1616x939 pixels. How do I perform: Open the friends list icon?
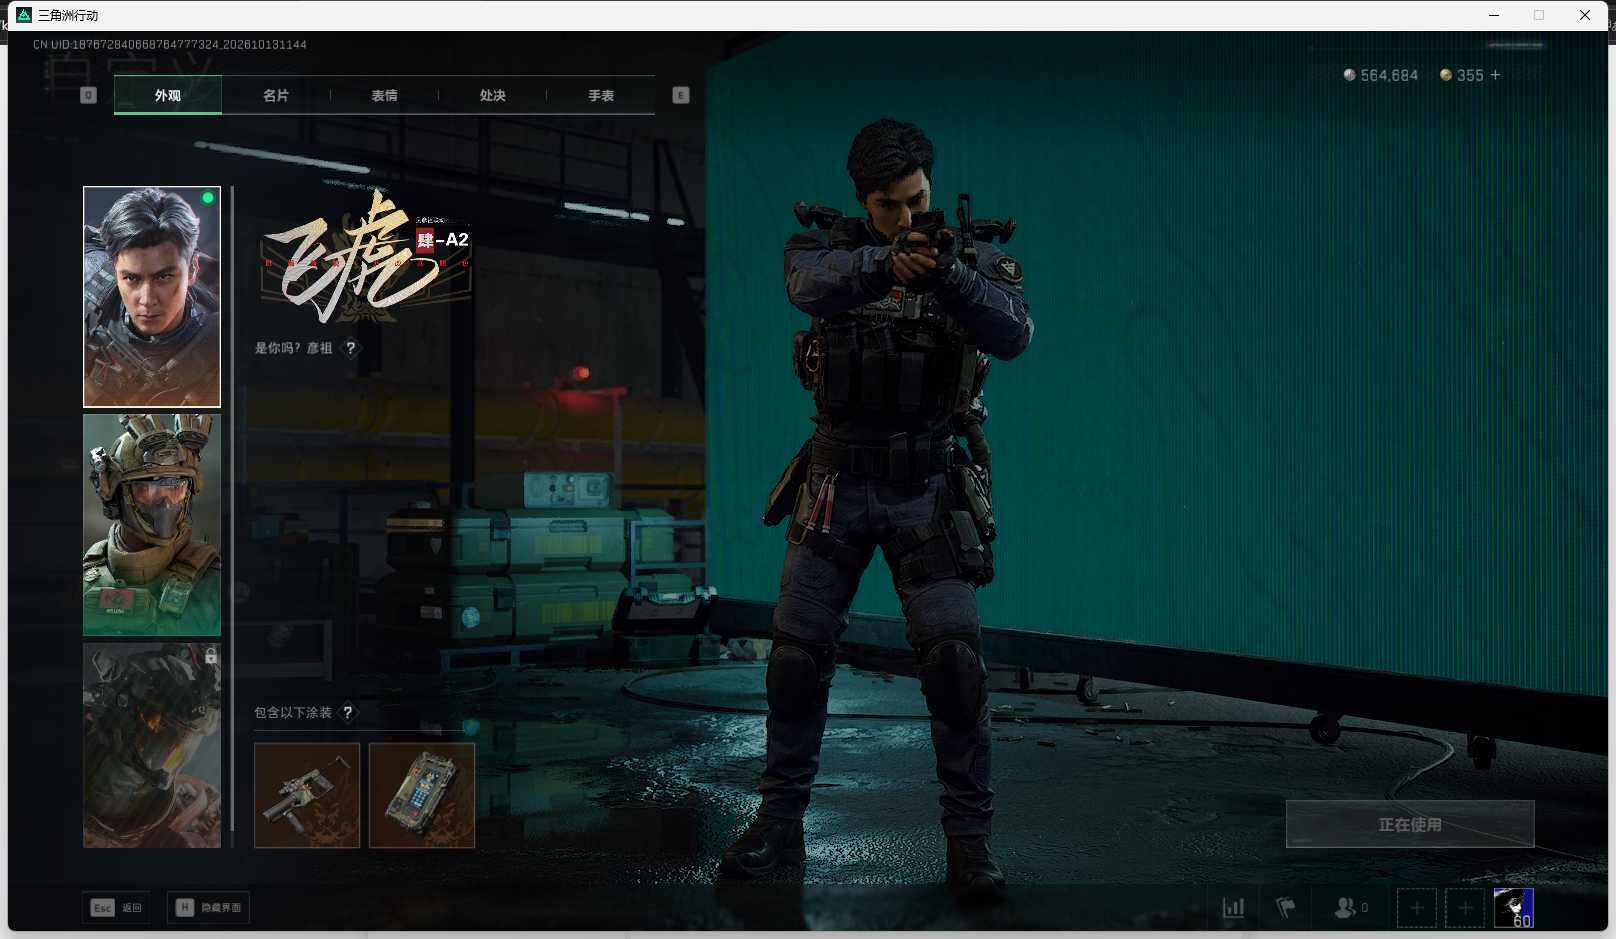pyautogui.click(x=1350, y=908)
